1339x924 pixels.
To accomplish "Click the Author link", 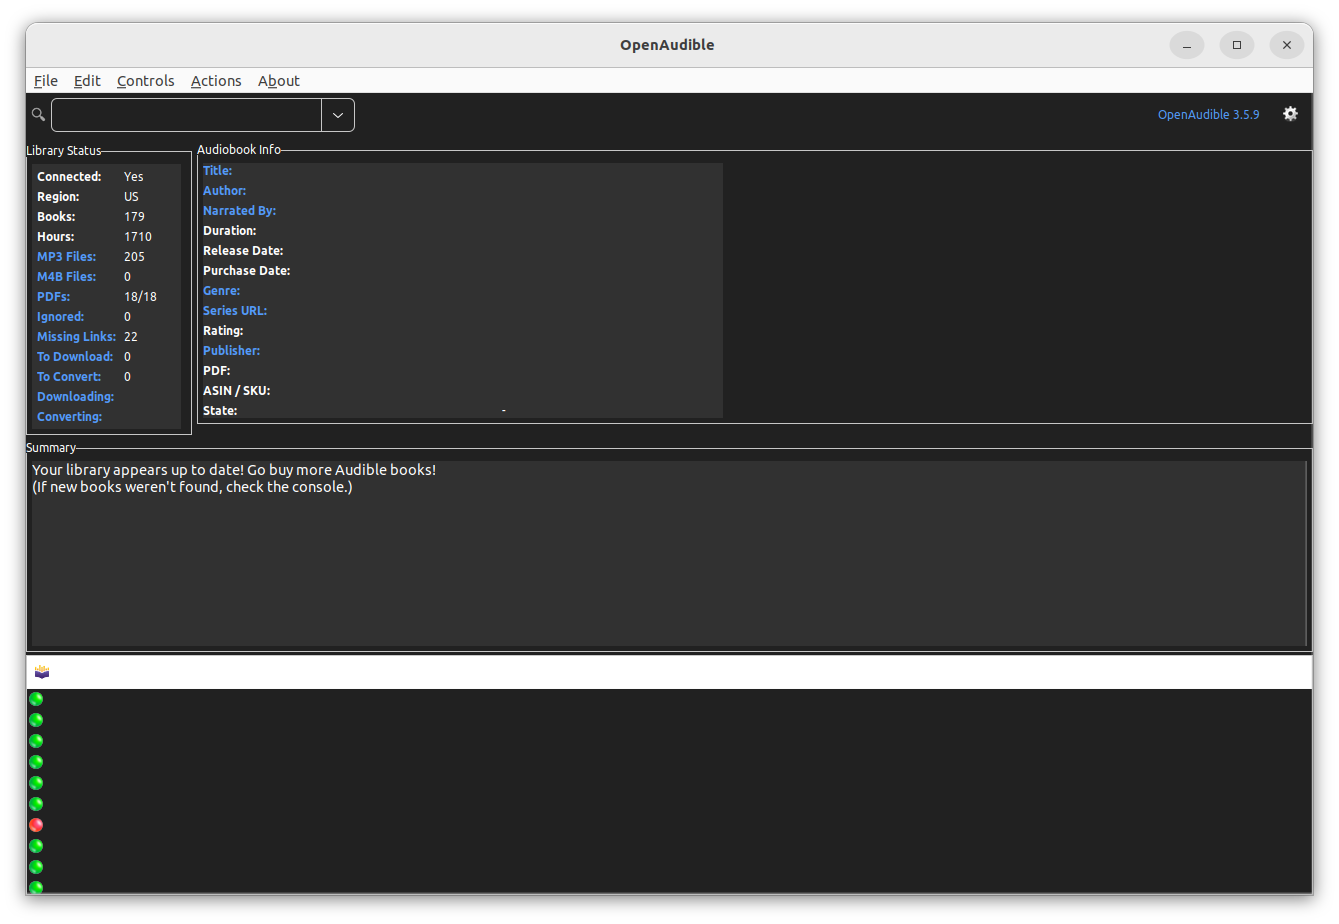I will (224, 191).
